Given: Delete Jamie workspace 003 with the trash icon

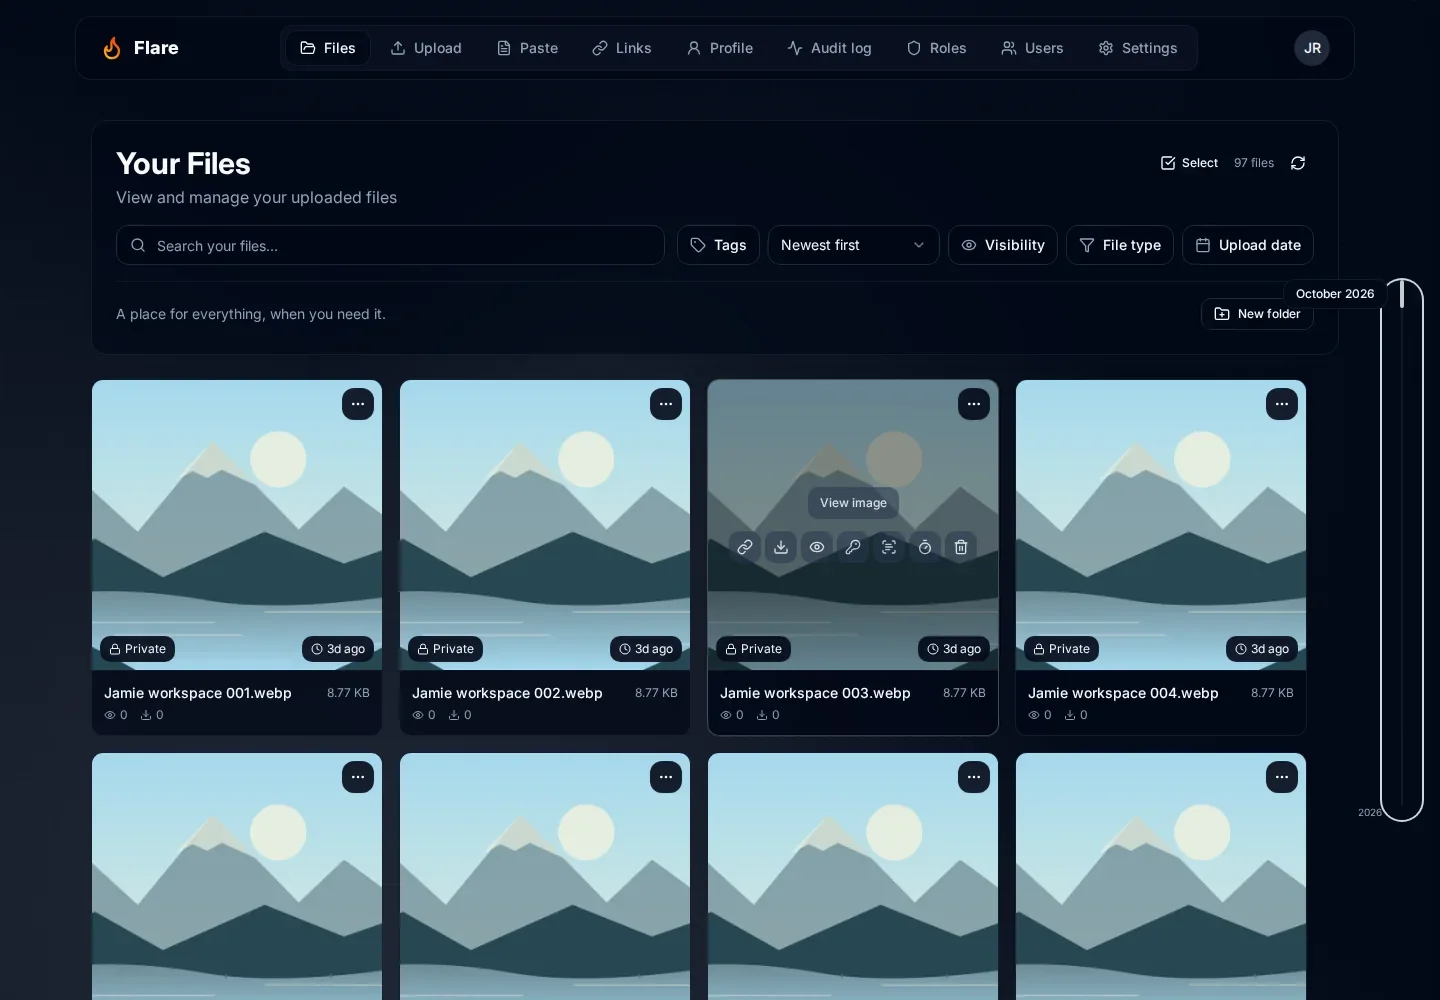Looking at the screenshot, I should coord(961,547).
